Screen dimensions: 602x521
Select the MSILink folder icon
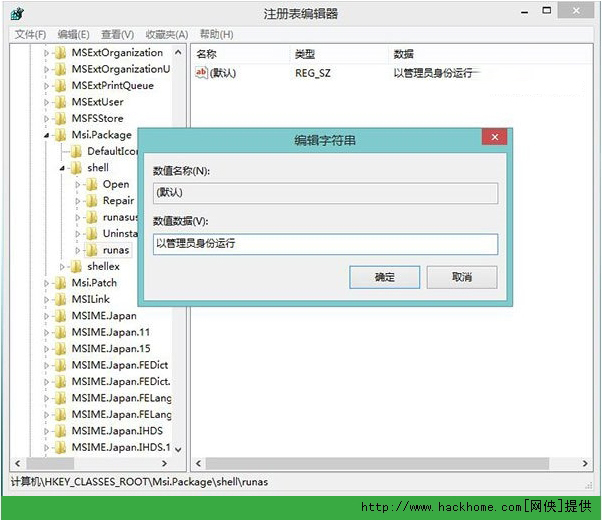click(60, 300)
